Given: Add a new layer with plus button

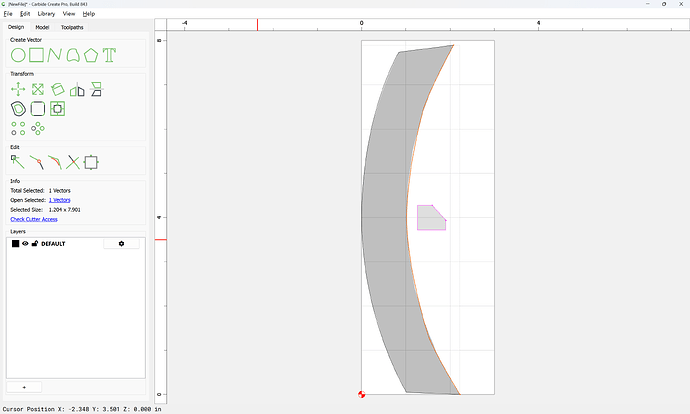Looking at the screenshot, I should pyautogui.click(x=24, y=387).
